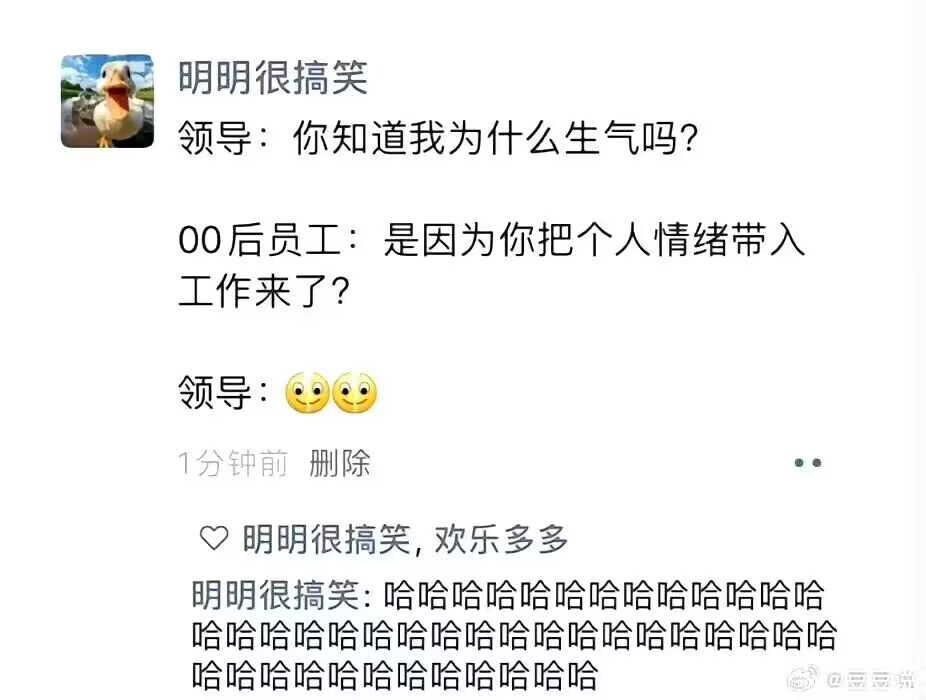926x700 pixels.
Task: Click the last row of 哈哈 comment
Action: (x=395, y=676)
